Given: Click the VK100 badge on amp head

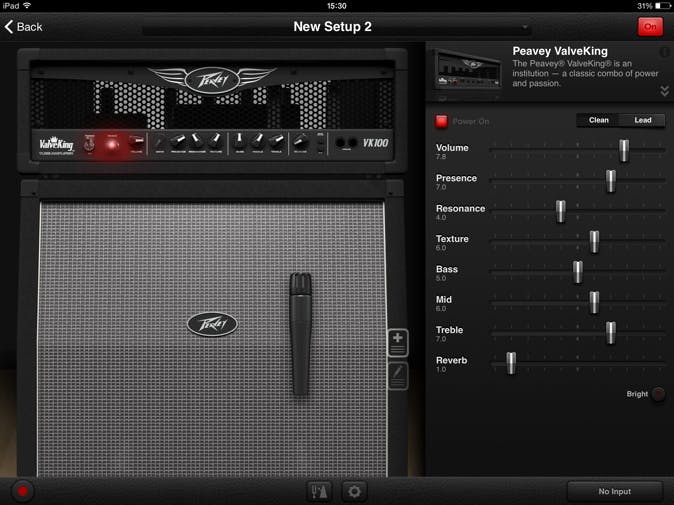Looking at the screenshot, I should [x=375, y=143].
